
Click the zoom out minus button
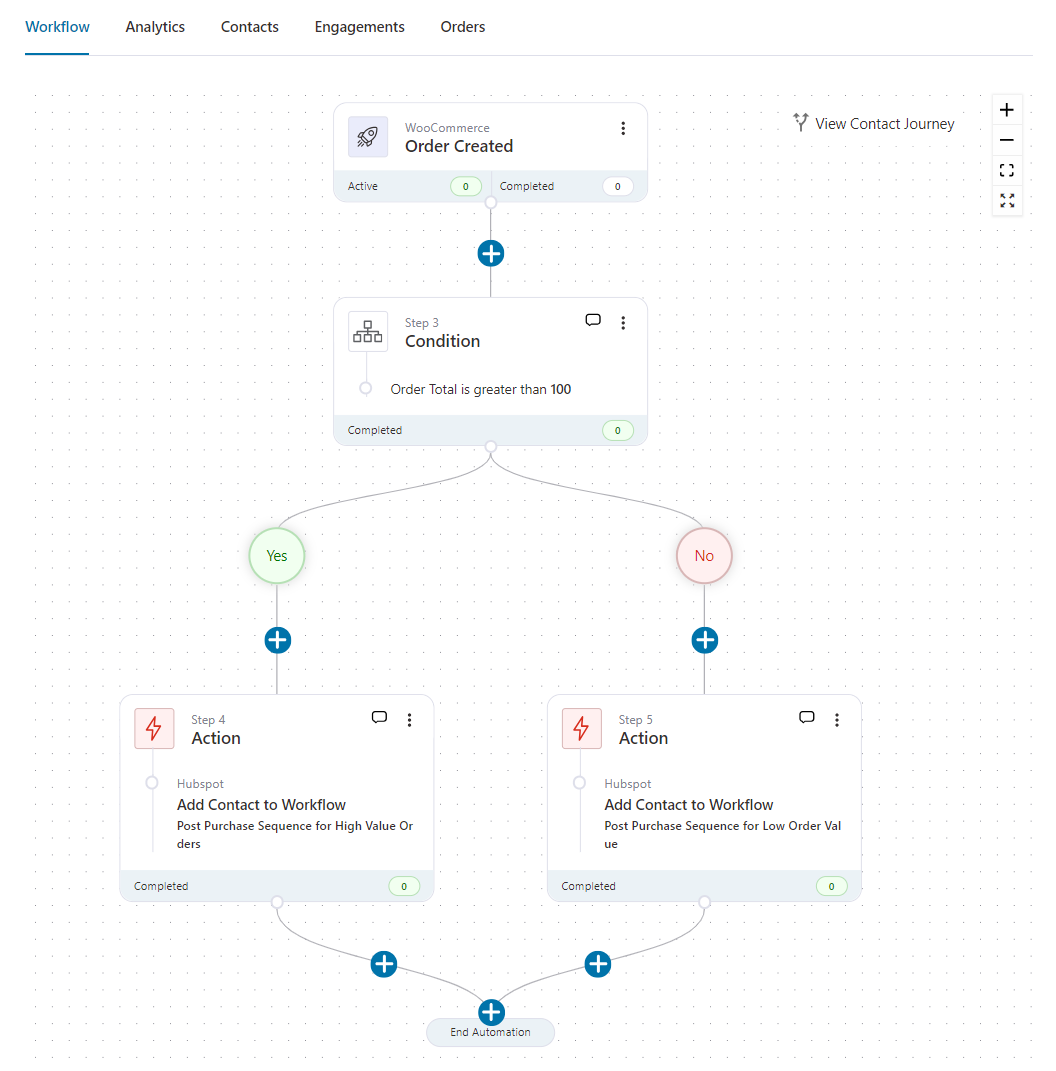click(1007, 140)
